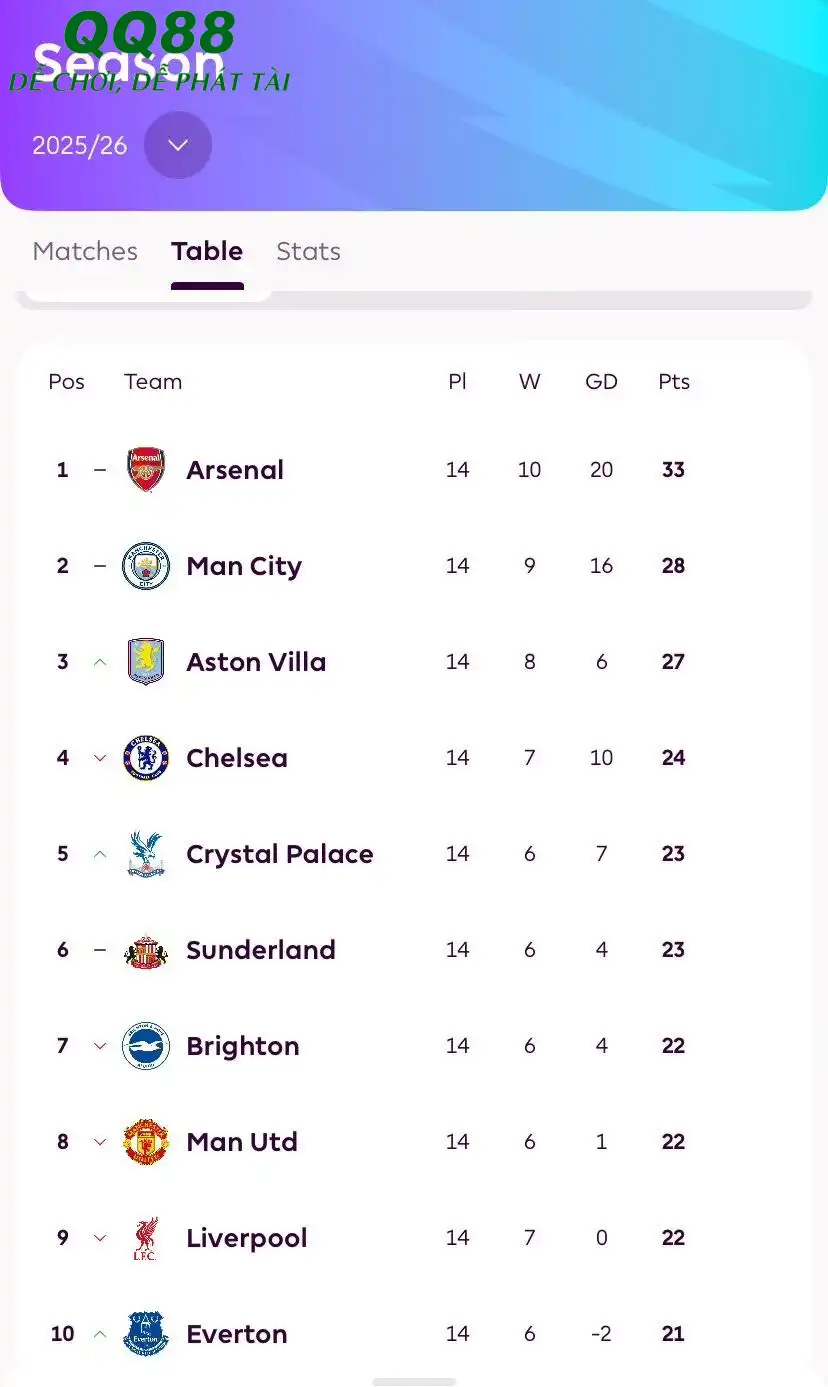Open the Liverpool team name link
Screen dimensions: 828x1387
[x=246, y=1238]
